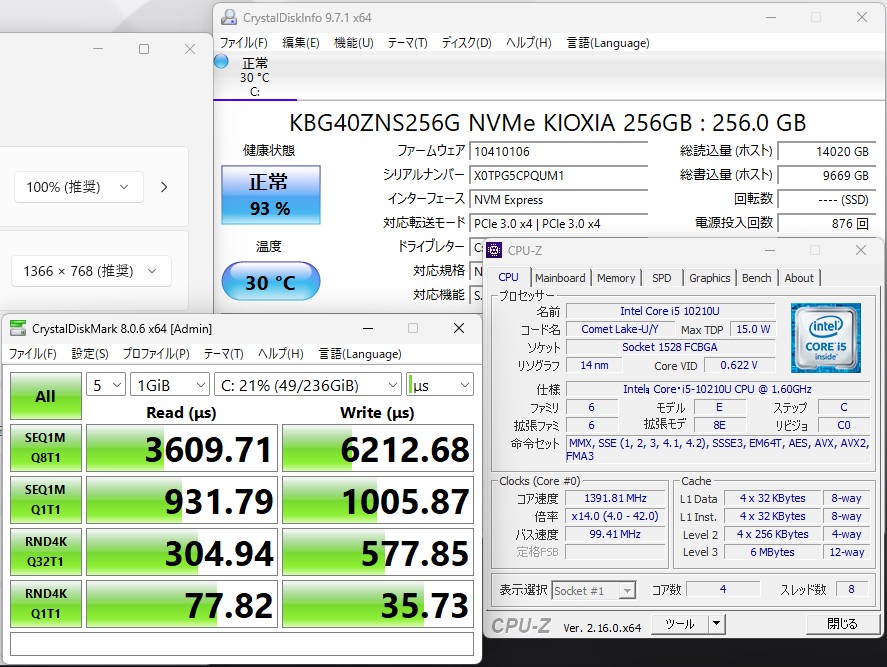Open the 1GiB test size dropdown
The width and height of the screenshot is (887, 667).
[x=169, y=385]
